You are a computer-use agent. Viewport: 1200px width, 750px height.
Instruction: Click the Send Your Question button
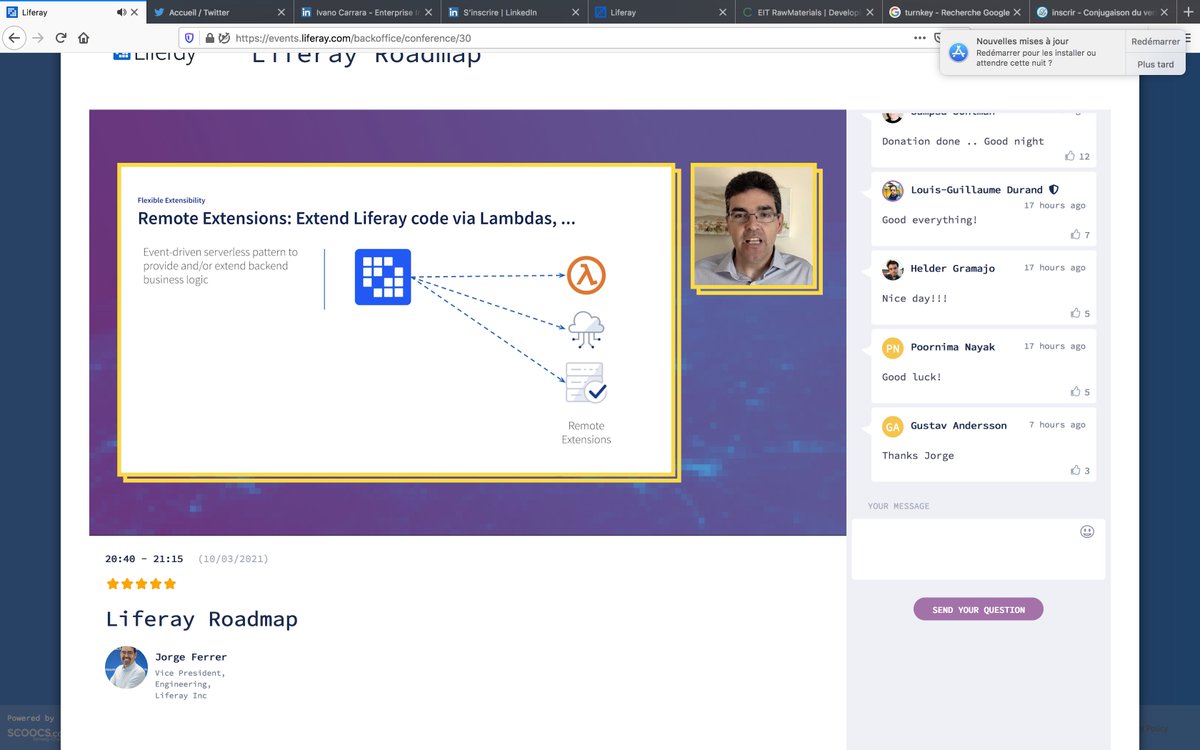pos(978,609)
